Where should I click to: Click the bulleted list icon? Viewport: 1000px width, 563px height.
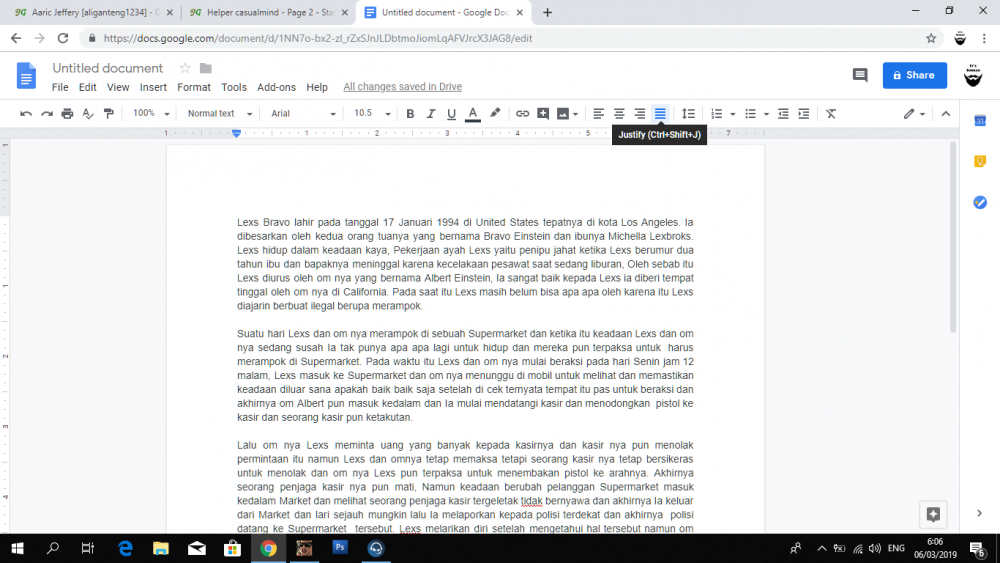(750, 113)
